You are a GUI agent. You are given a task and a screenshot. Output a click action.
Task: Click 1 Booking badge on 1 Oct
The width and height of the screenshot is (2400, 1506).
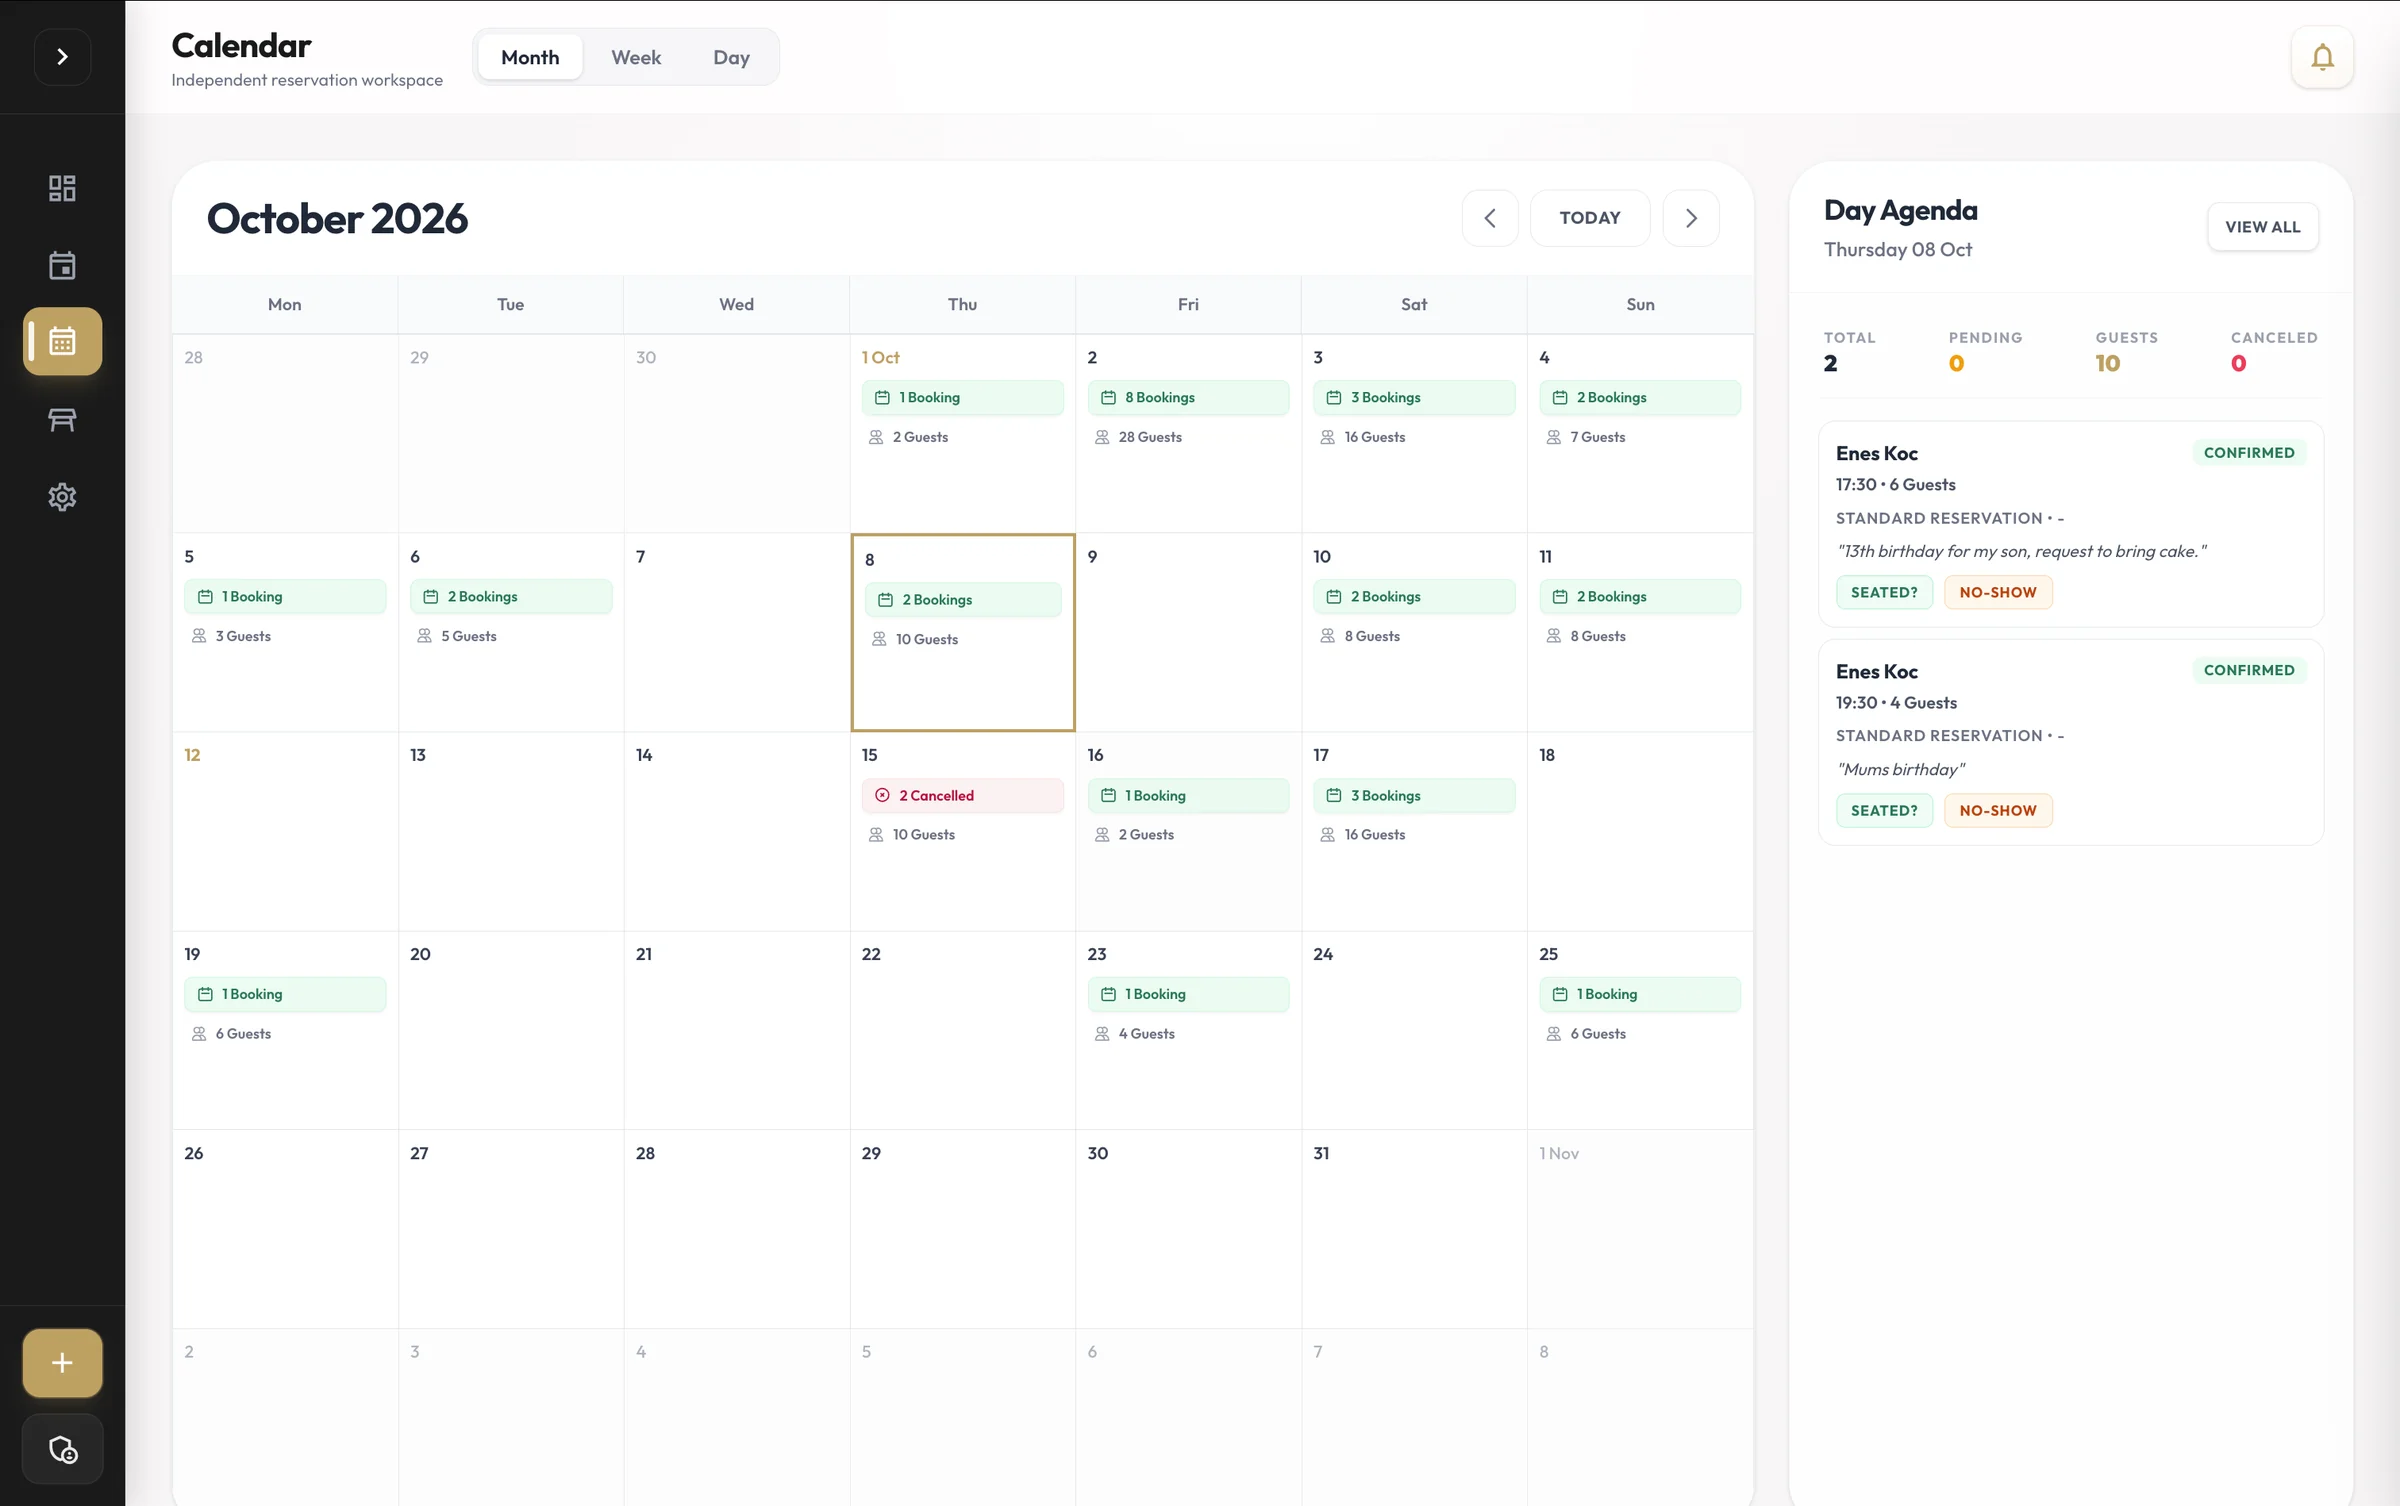point(962,397)
